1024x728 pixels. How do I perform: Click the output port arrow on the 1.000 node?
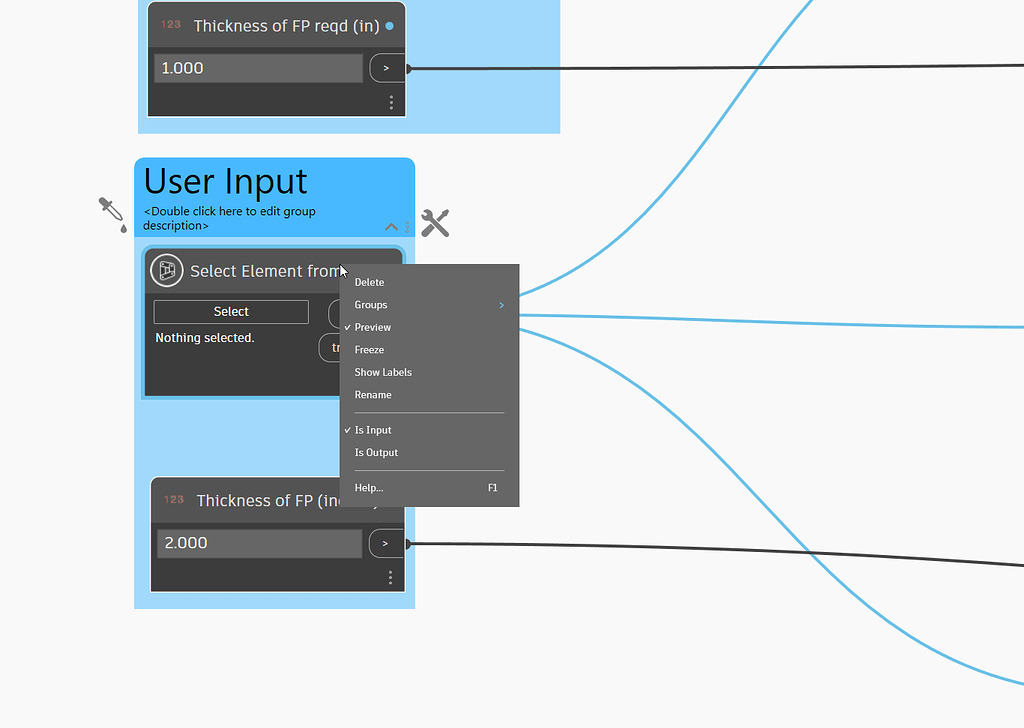click(x=386, y=68)
